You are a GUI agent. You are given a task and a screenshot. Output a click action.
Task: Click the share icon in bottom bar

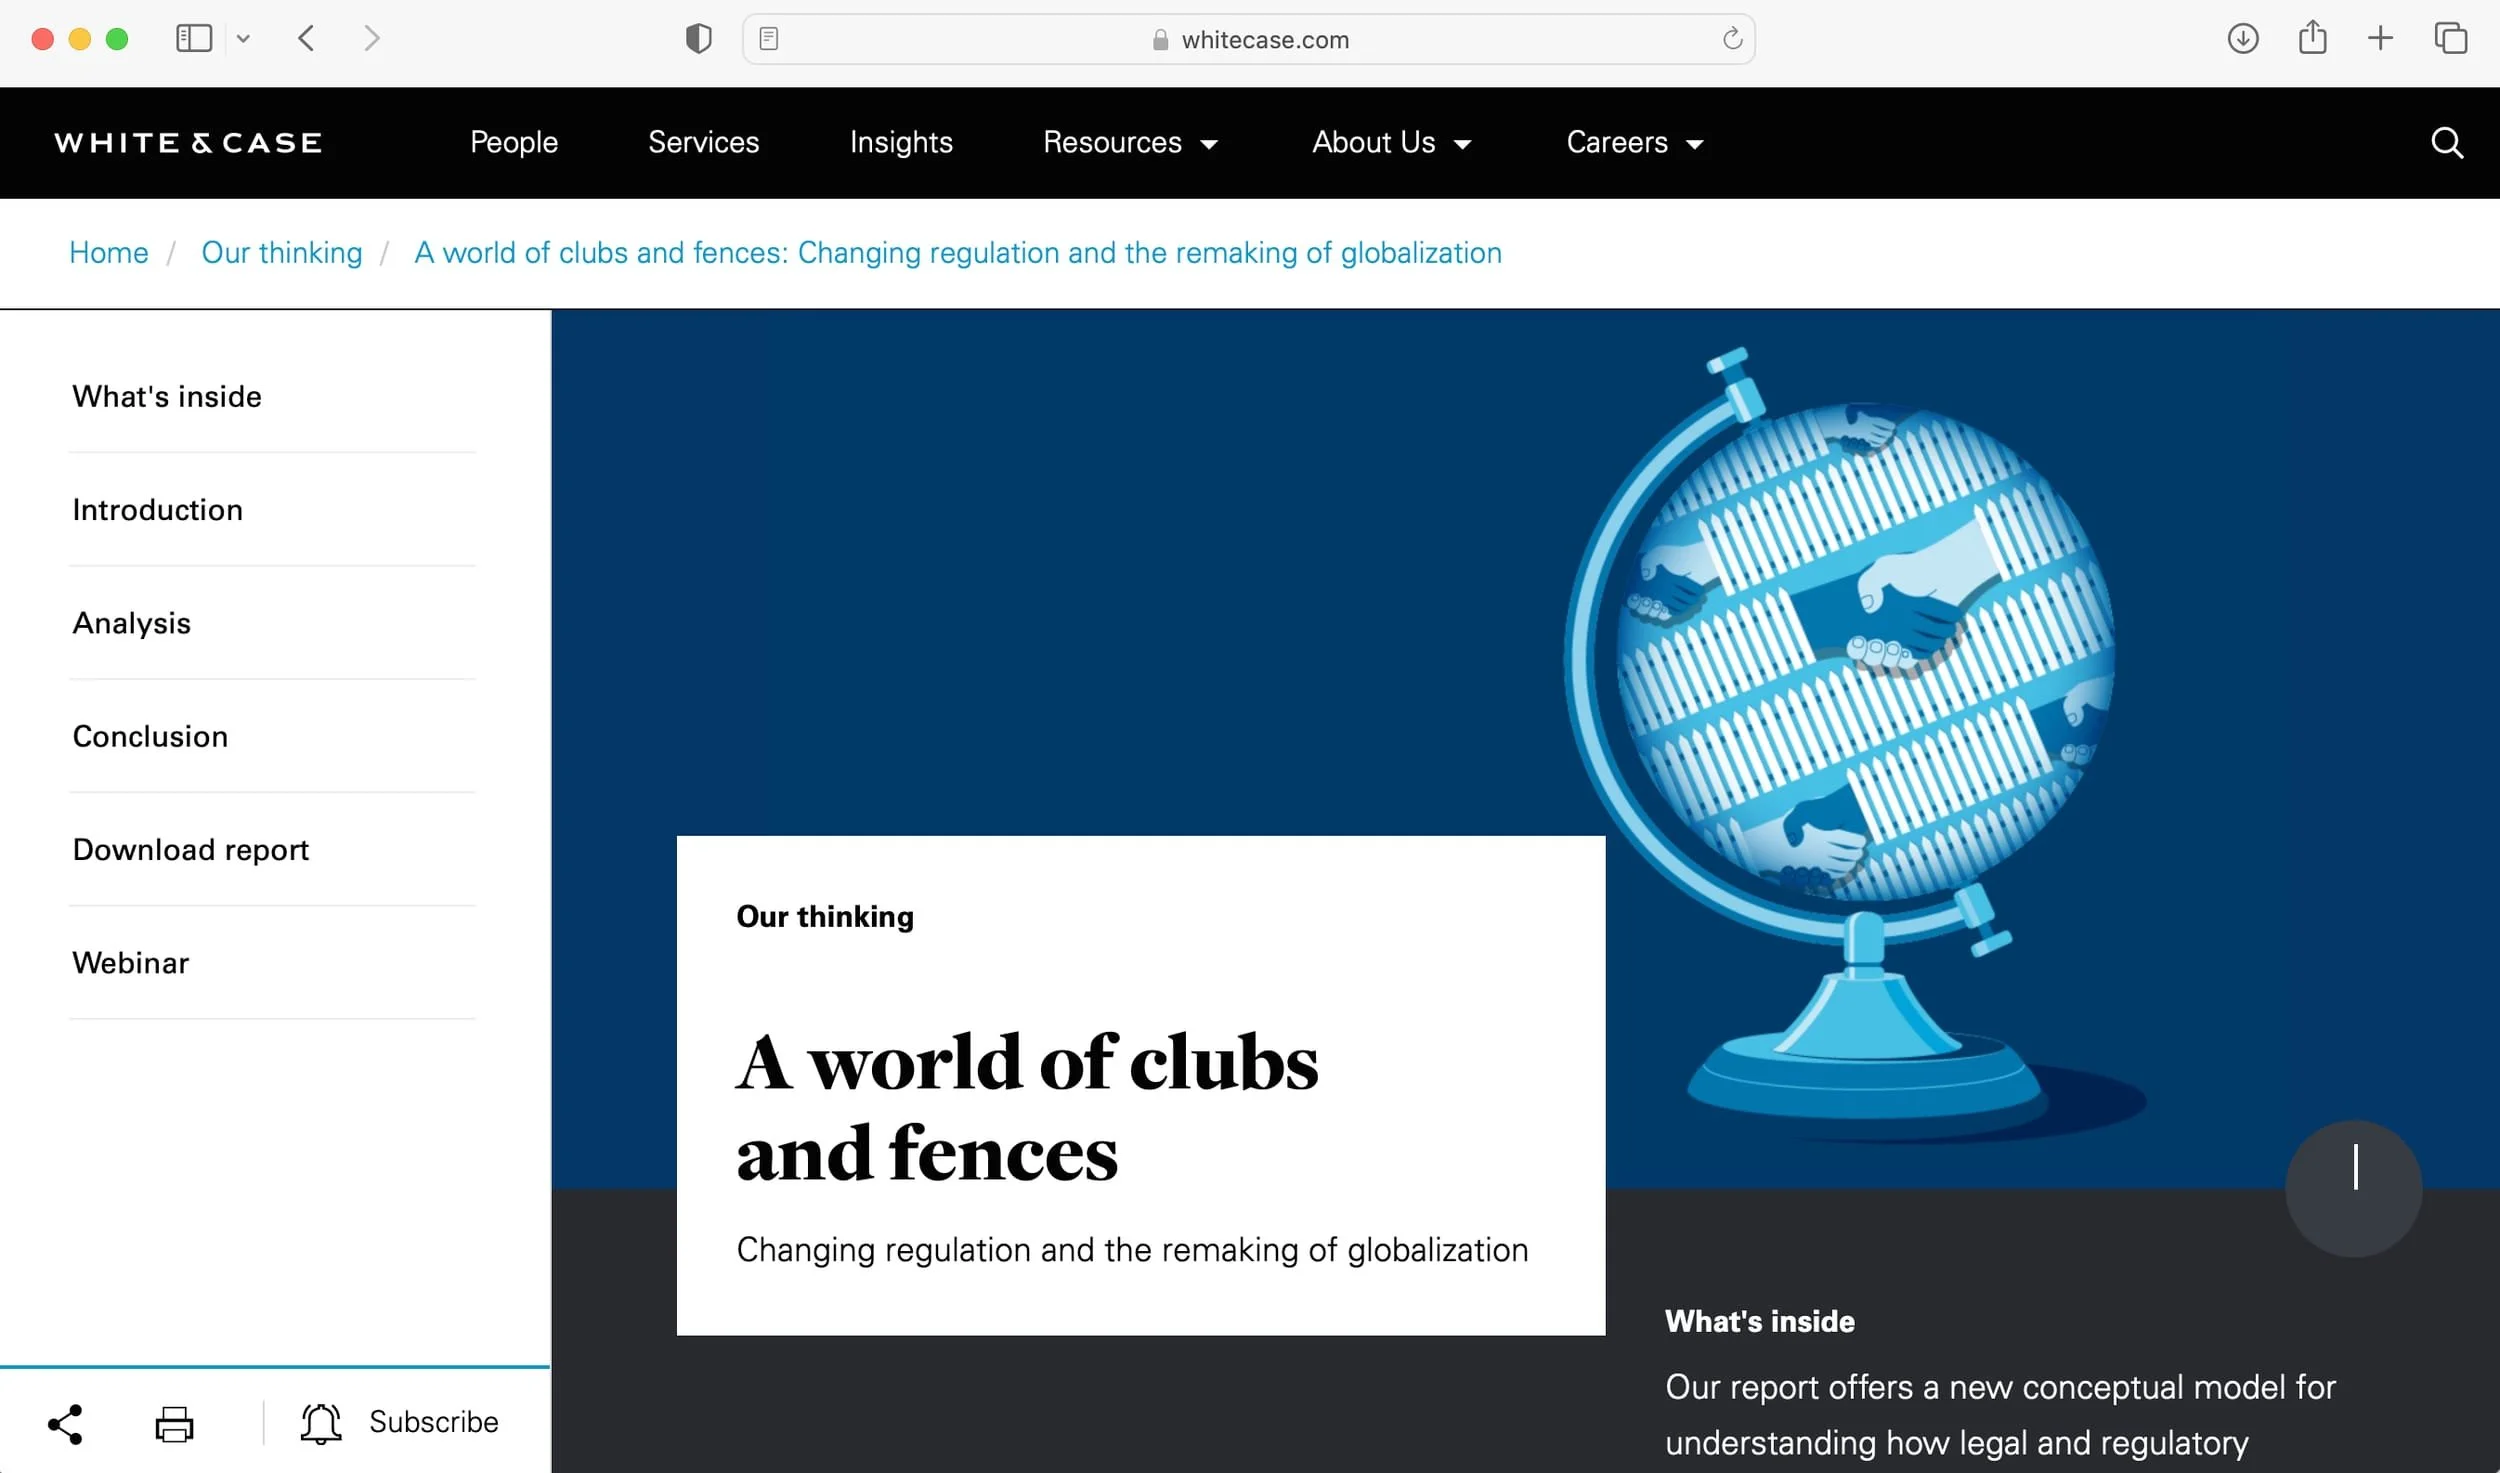[66, 1423]
